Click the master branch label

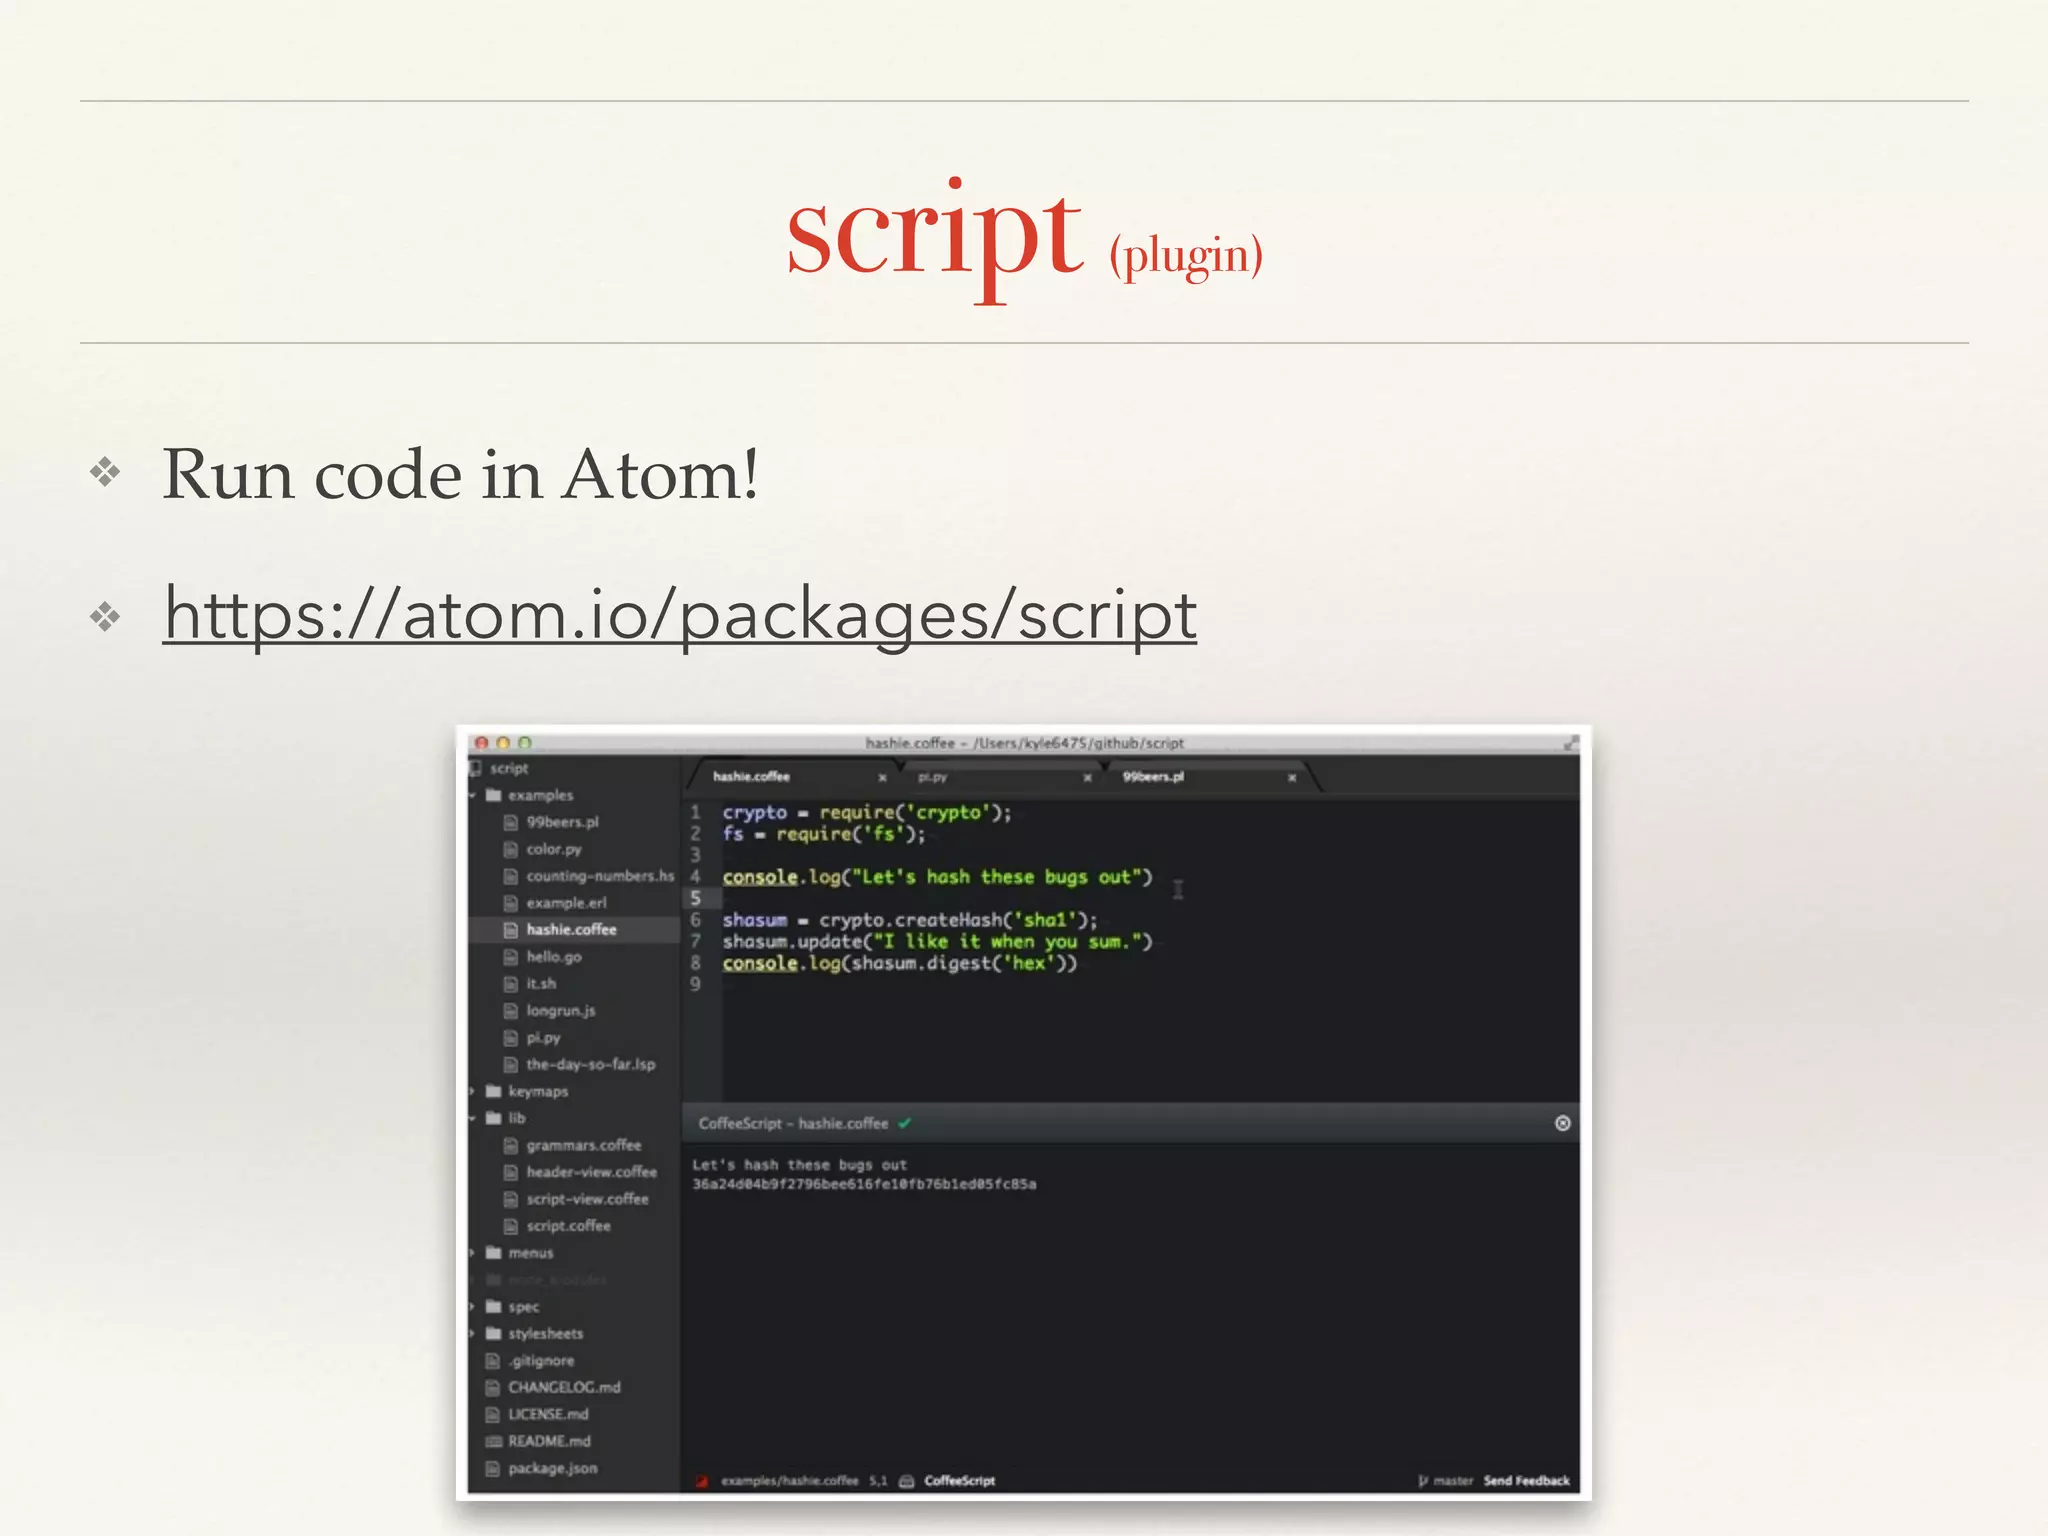1453,1481
